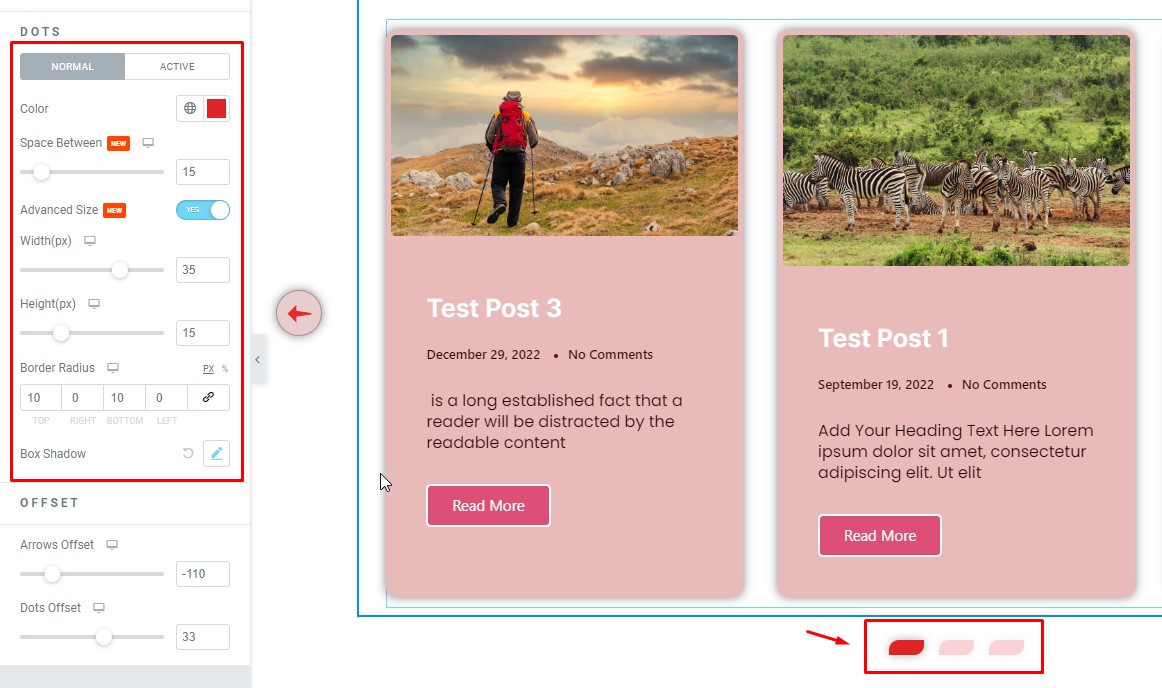Click the Test Post 3 title link
1162x688 pixels.
point(494,308)
